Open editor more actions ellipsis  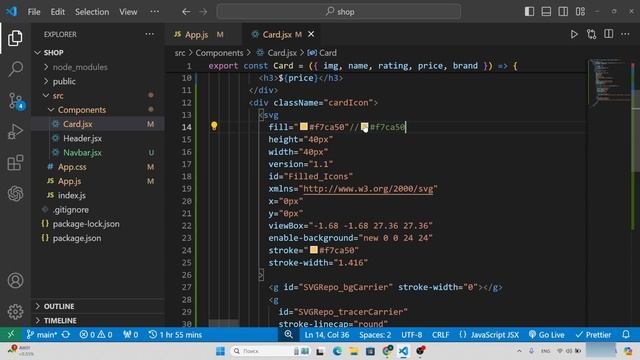coord(625,34)
